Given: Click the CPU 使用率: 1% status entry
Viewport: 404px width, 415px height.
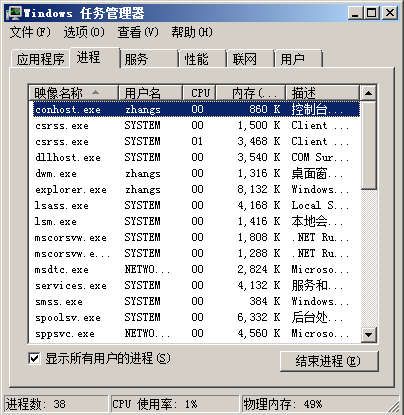Looking at the screenshot, I should point(175,404).
